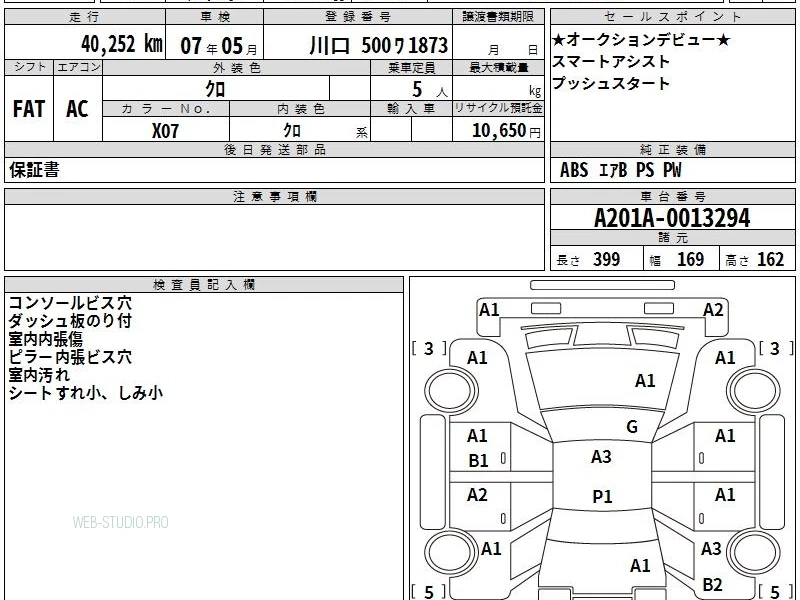This screenshot has width=800, height=600.
Task: Click the 輸入車 header
Action: [411, 109]
